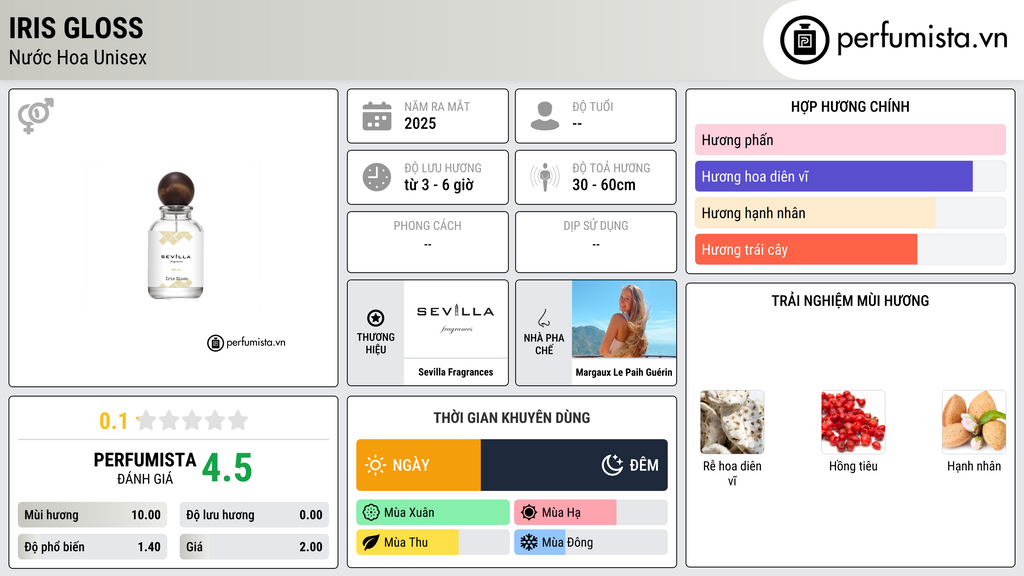The height and width of the screenshot is (576, 1024).
Task: Click the leaf icon beside Mùa Thu
Action: pos(371,542)
